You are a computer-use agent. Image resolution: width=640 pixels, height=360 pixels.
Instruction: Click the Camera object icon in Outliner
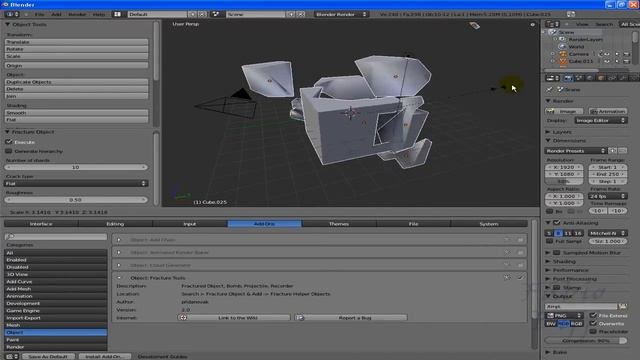(563, 54)
